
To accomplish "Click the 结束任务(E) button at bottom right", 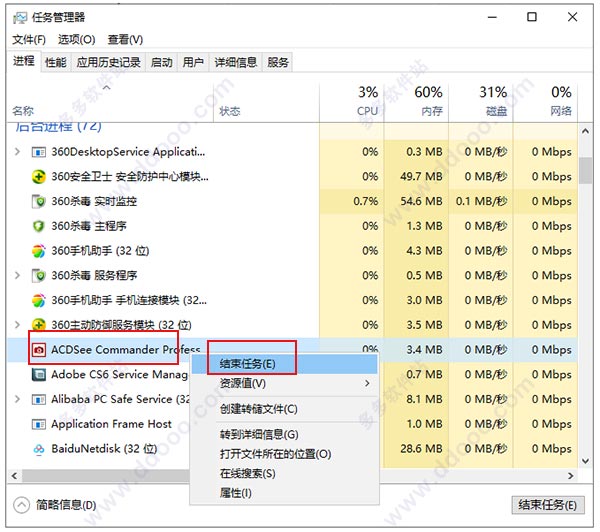I will tap(547, 505).
